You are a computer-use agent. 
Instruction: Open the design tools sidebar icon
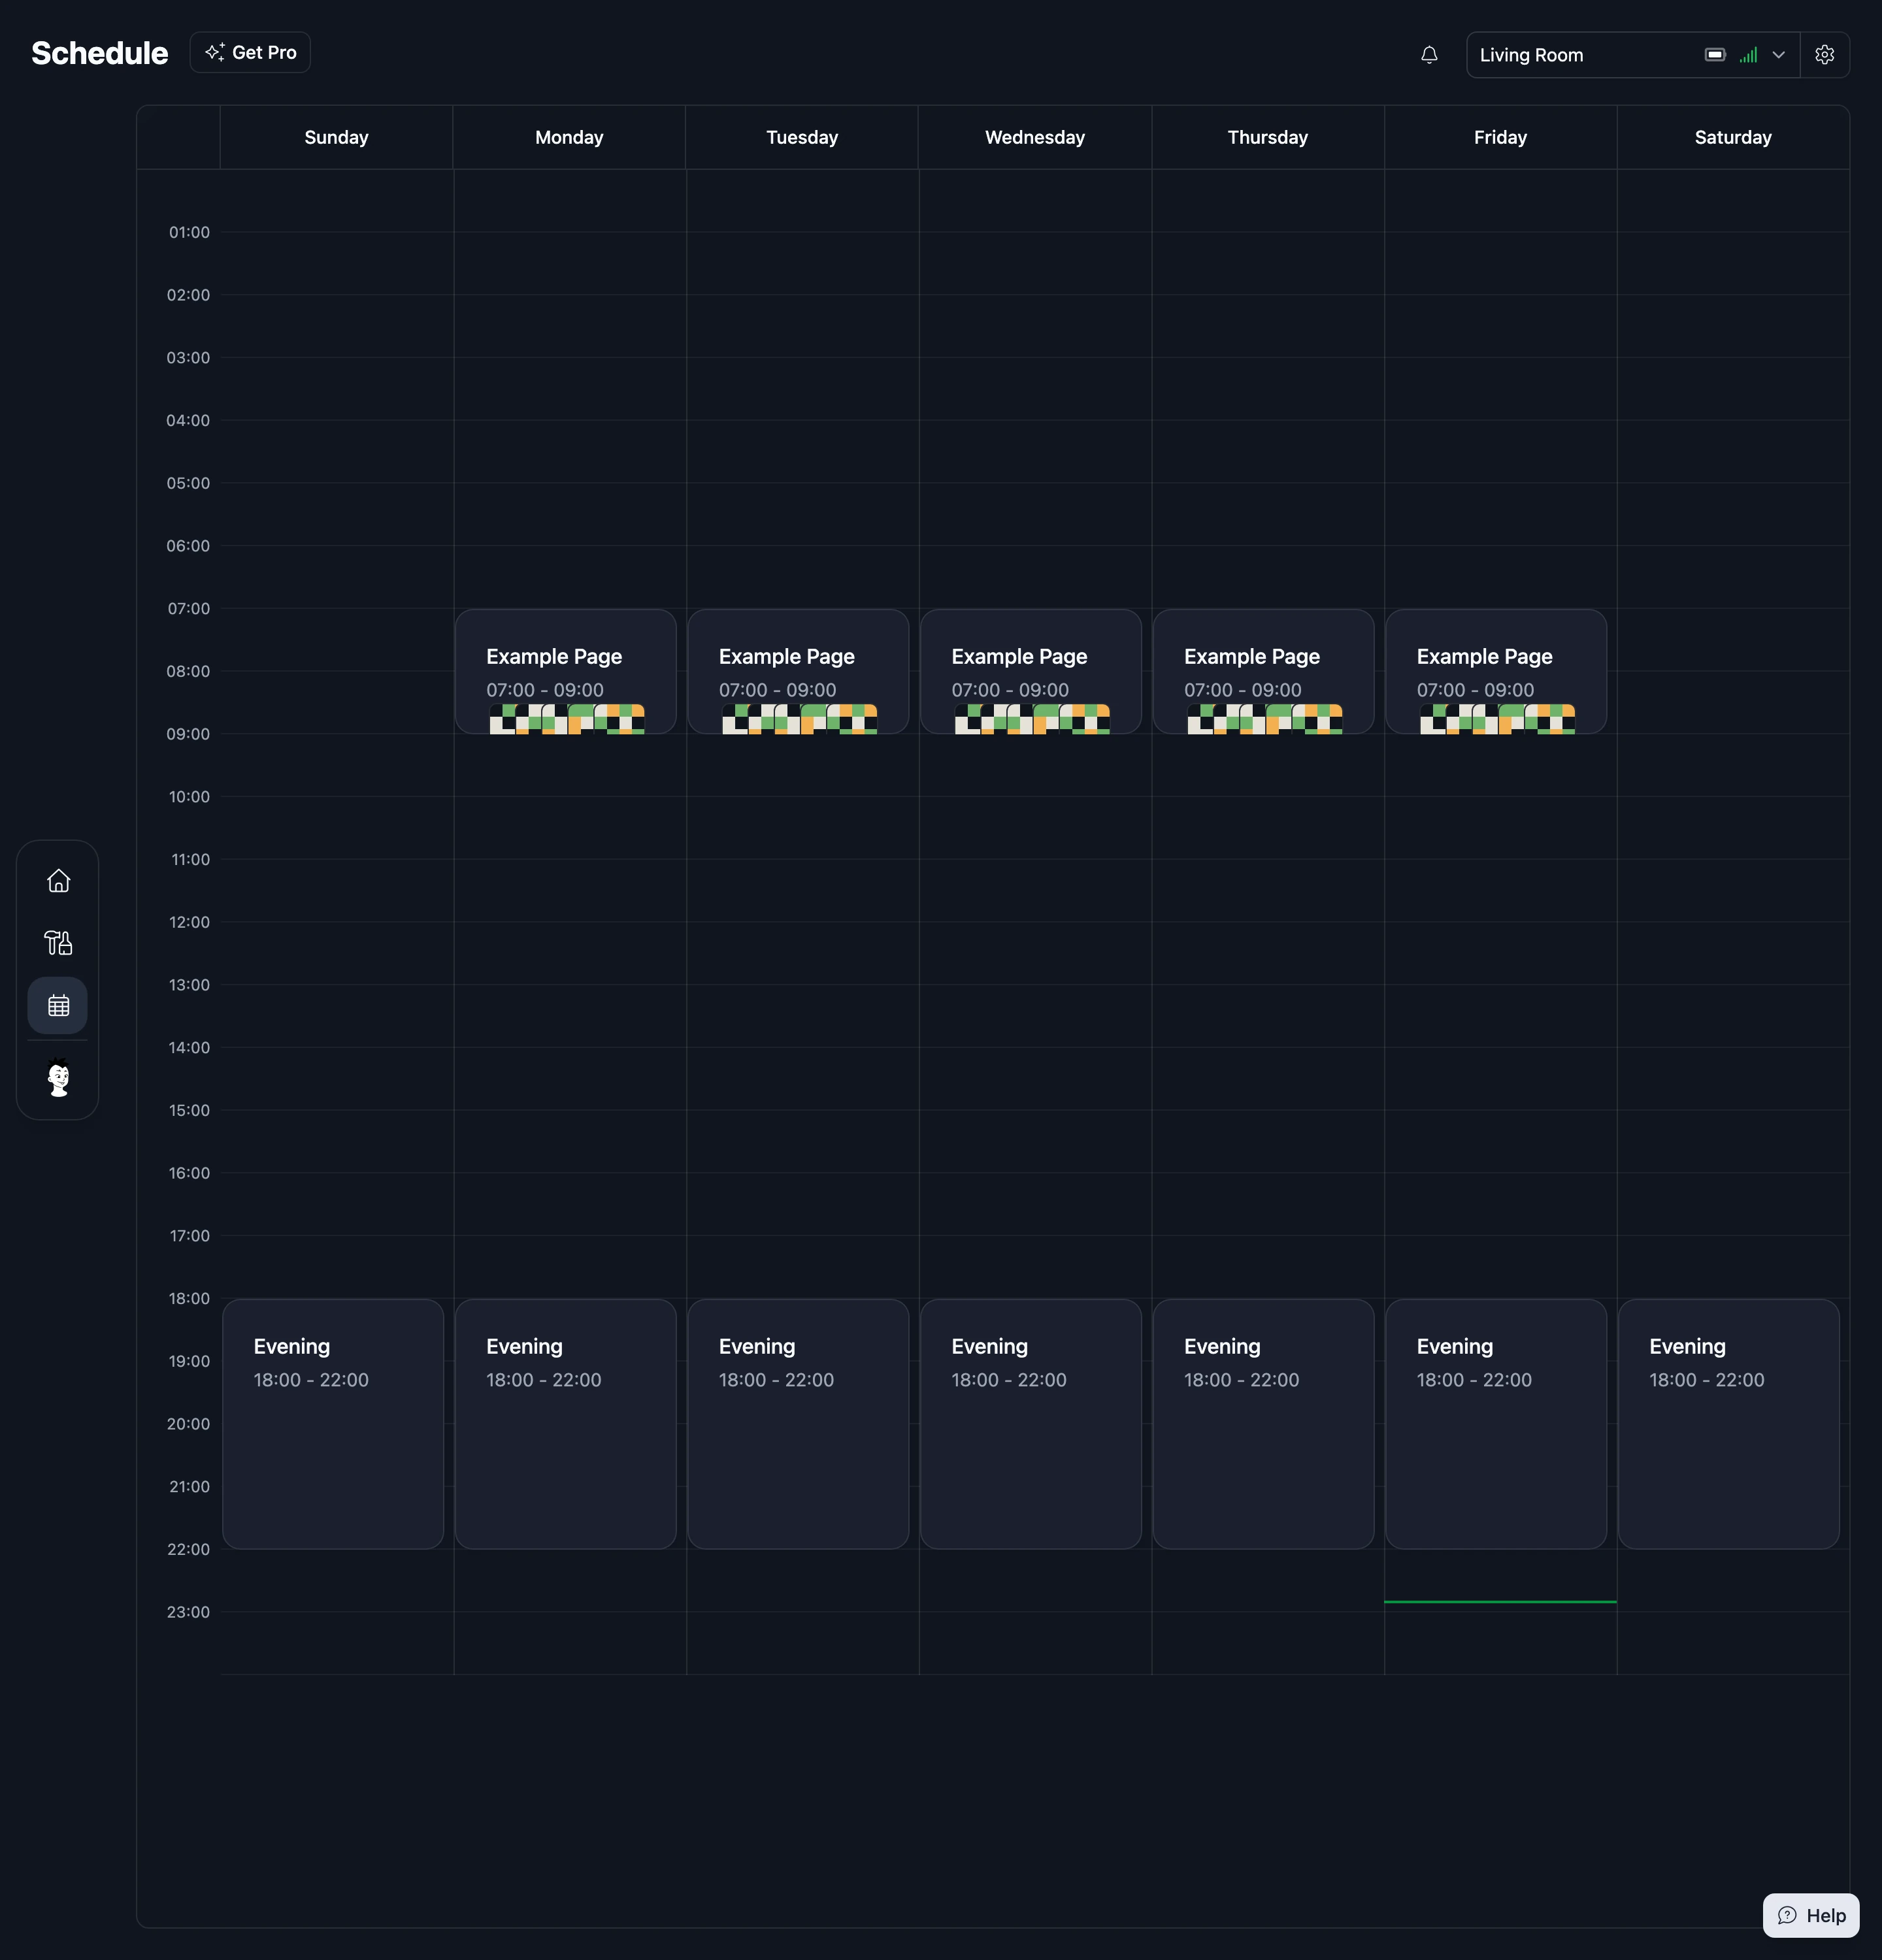(x=58, y=942)
